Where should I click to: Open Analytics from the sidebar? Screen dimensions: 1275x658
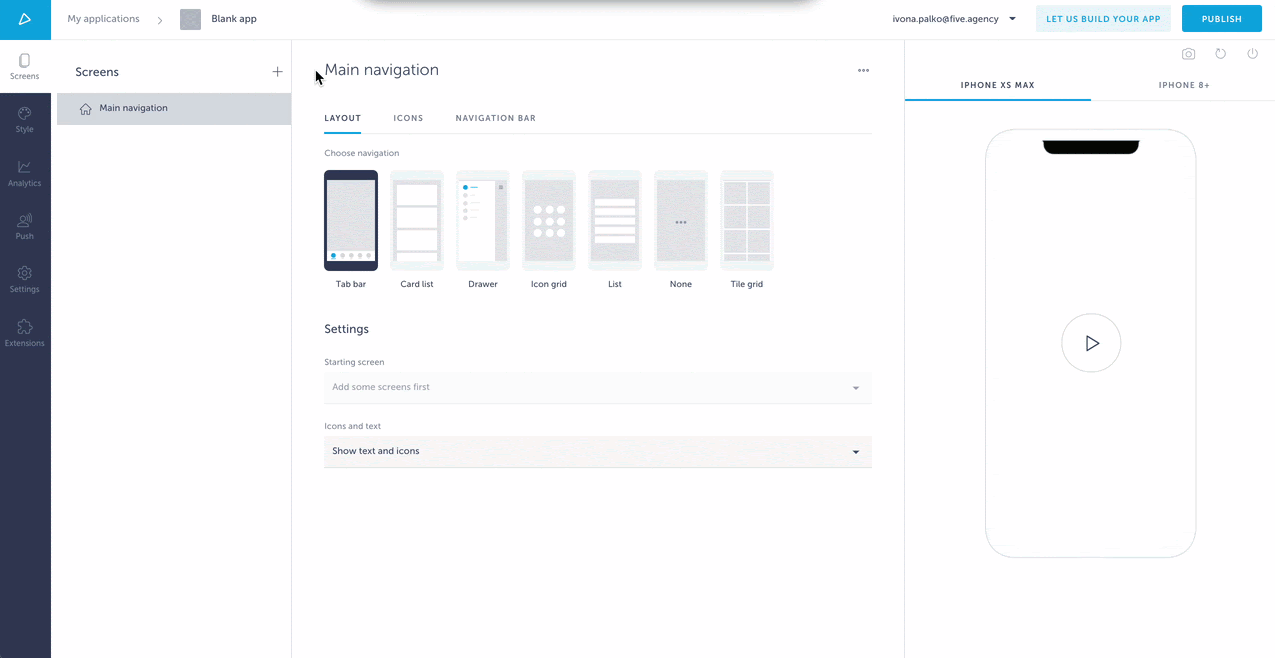pyautogui.click(x=24, y=173)
